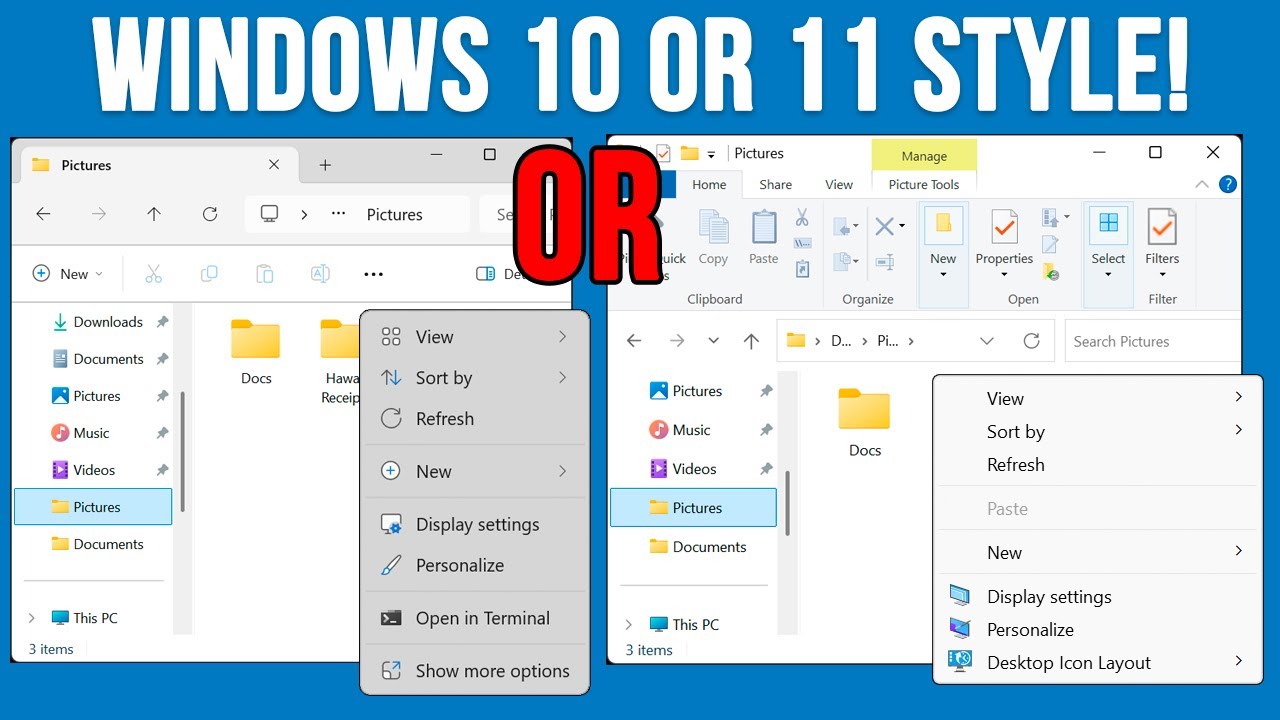Click Copy path icon in Clipboard group
Screen dimensions: 1280x720
802,243
